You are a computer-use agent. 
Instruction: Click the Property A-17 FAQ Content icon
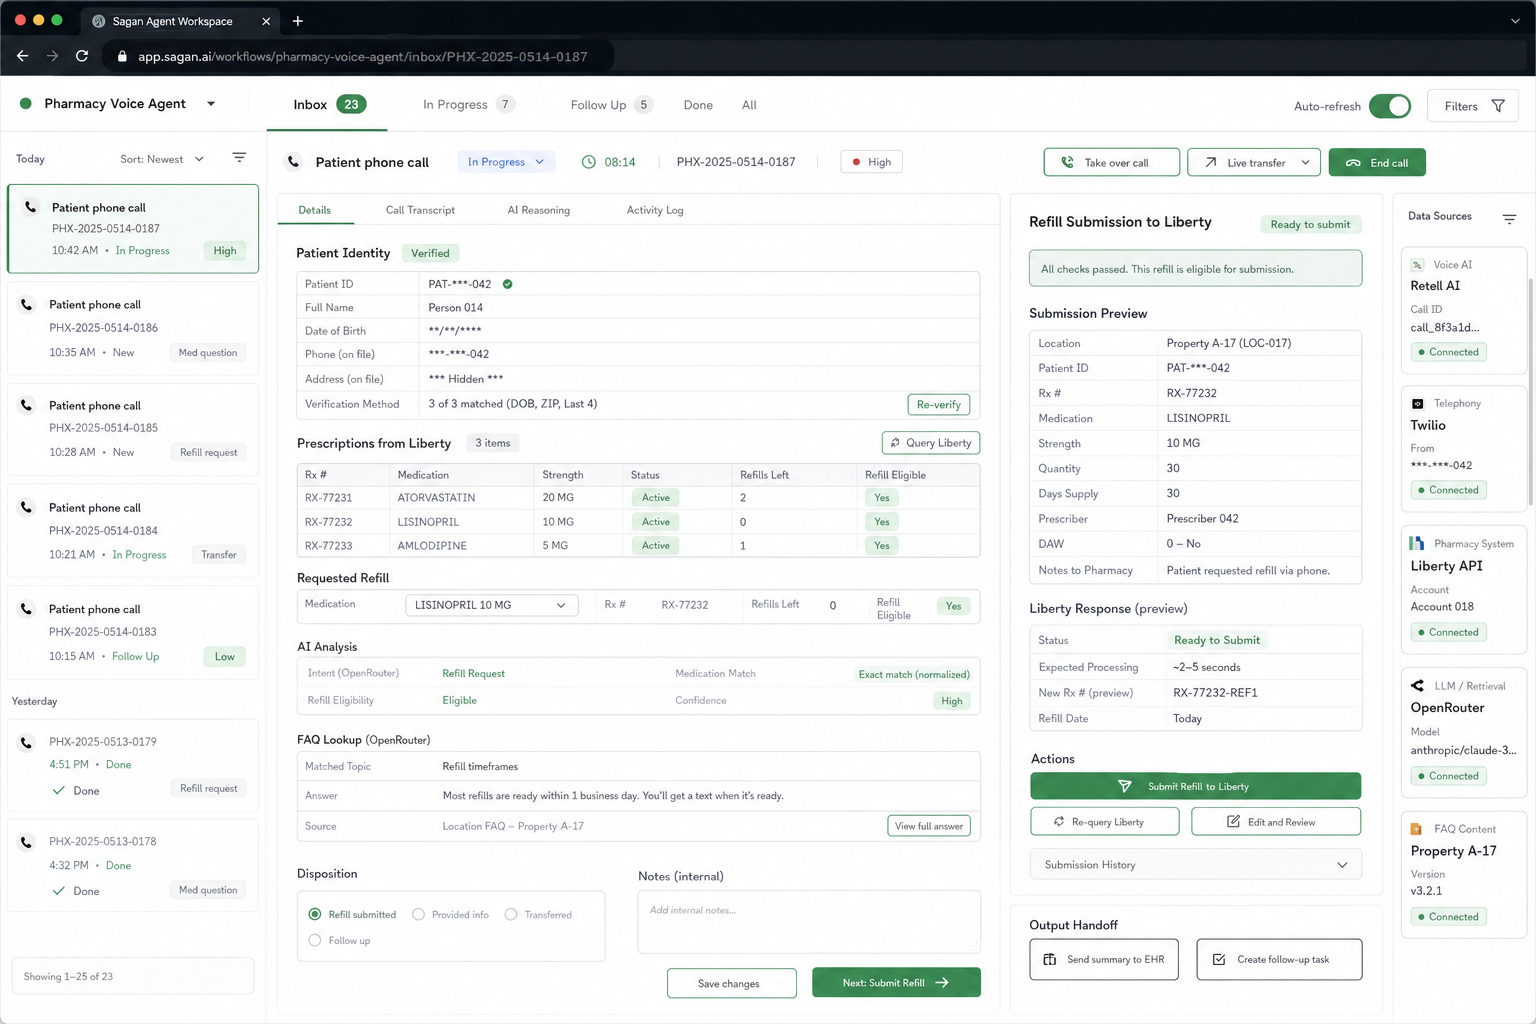click(1416, 829)
